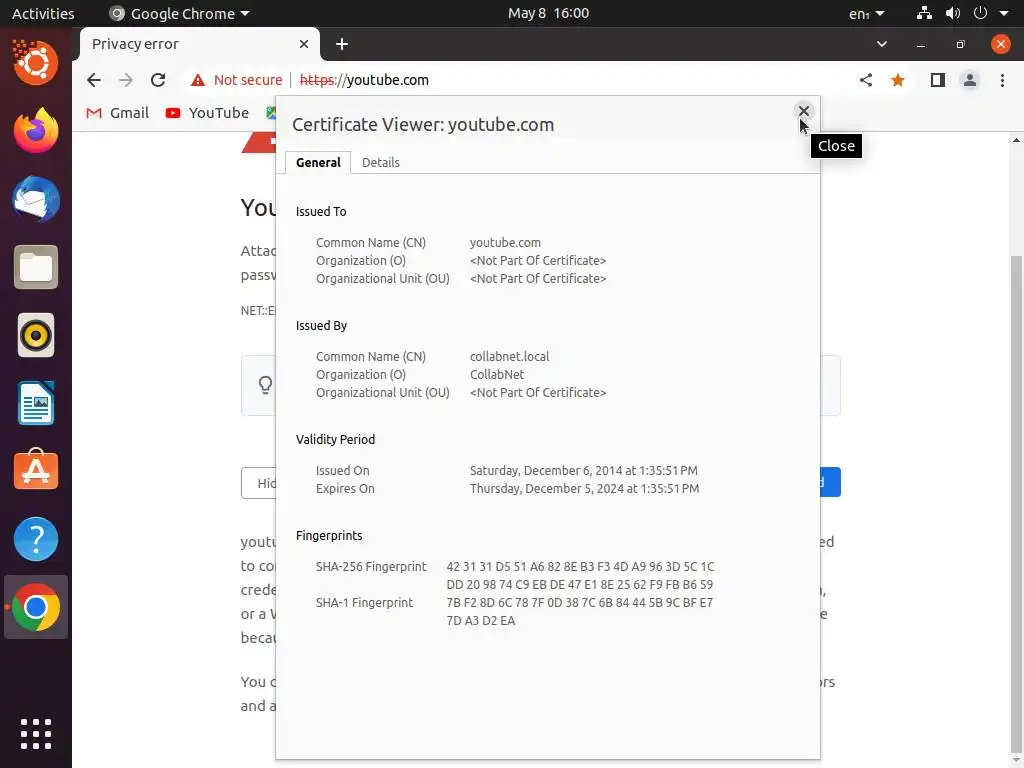Open LibreOffice Writer from dock
This screenshot has width=1024, height=768.
coord(36,404)
